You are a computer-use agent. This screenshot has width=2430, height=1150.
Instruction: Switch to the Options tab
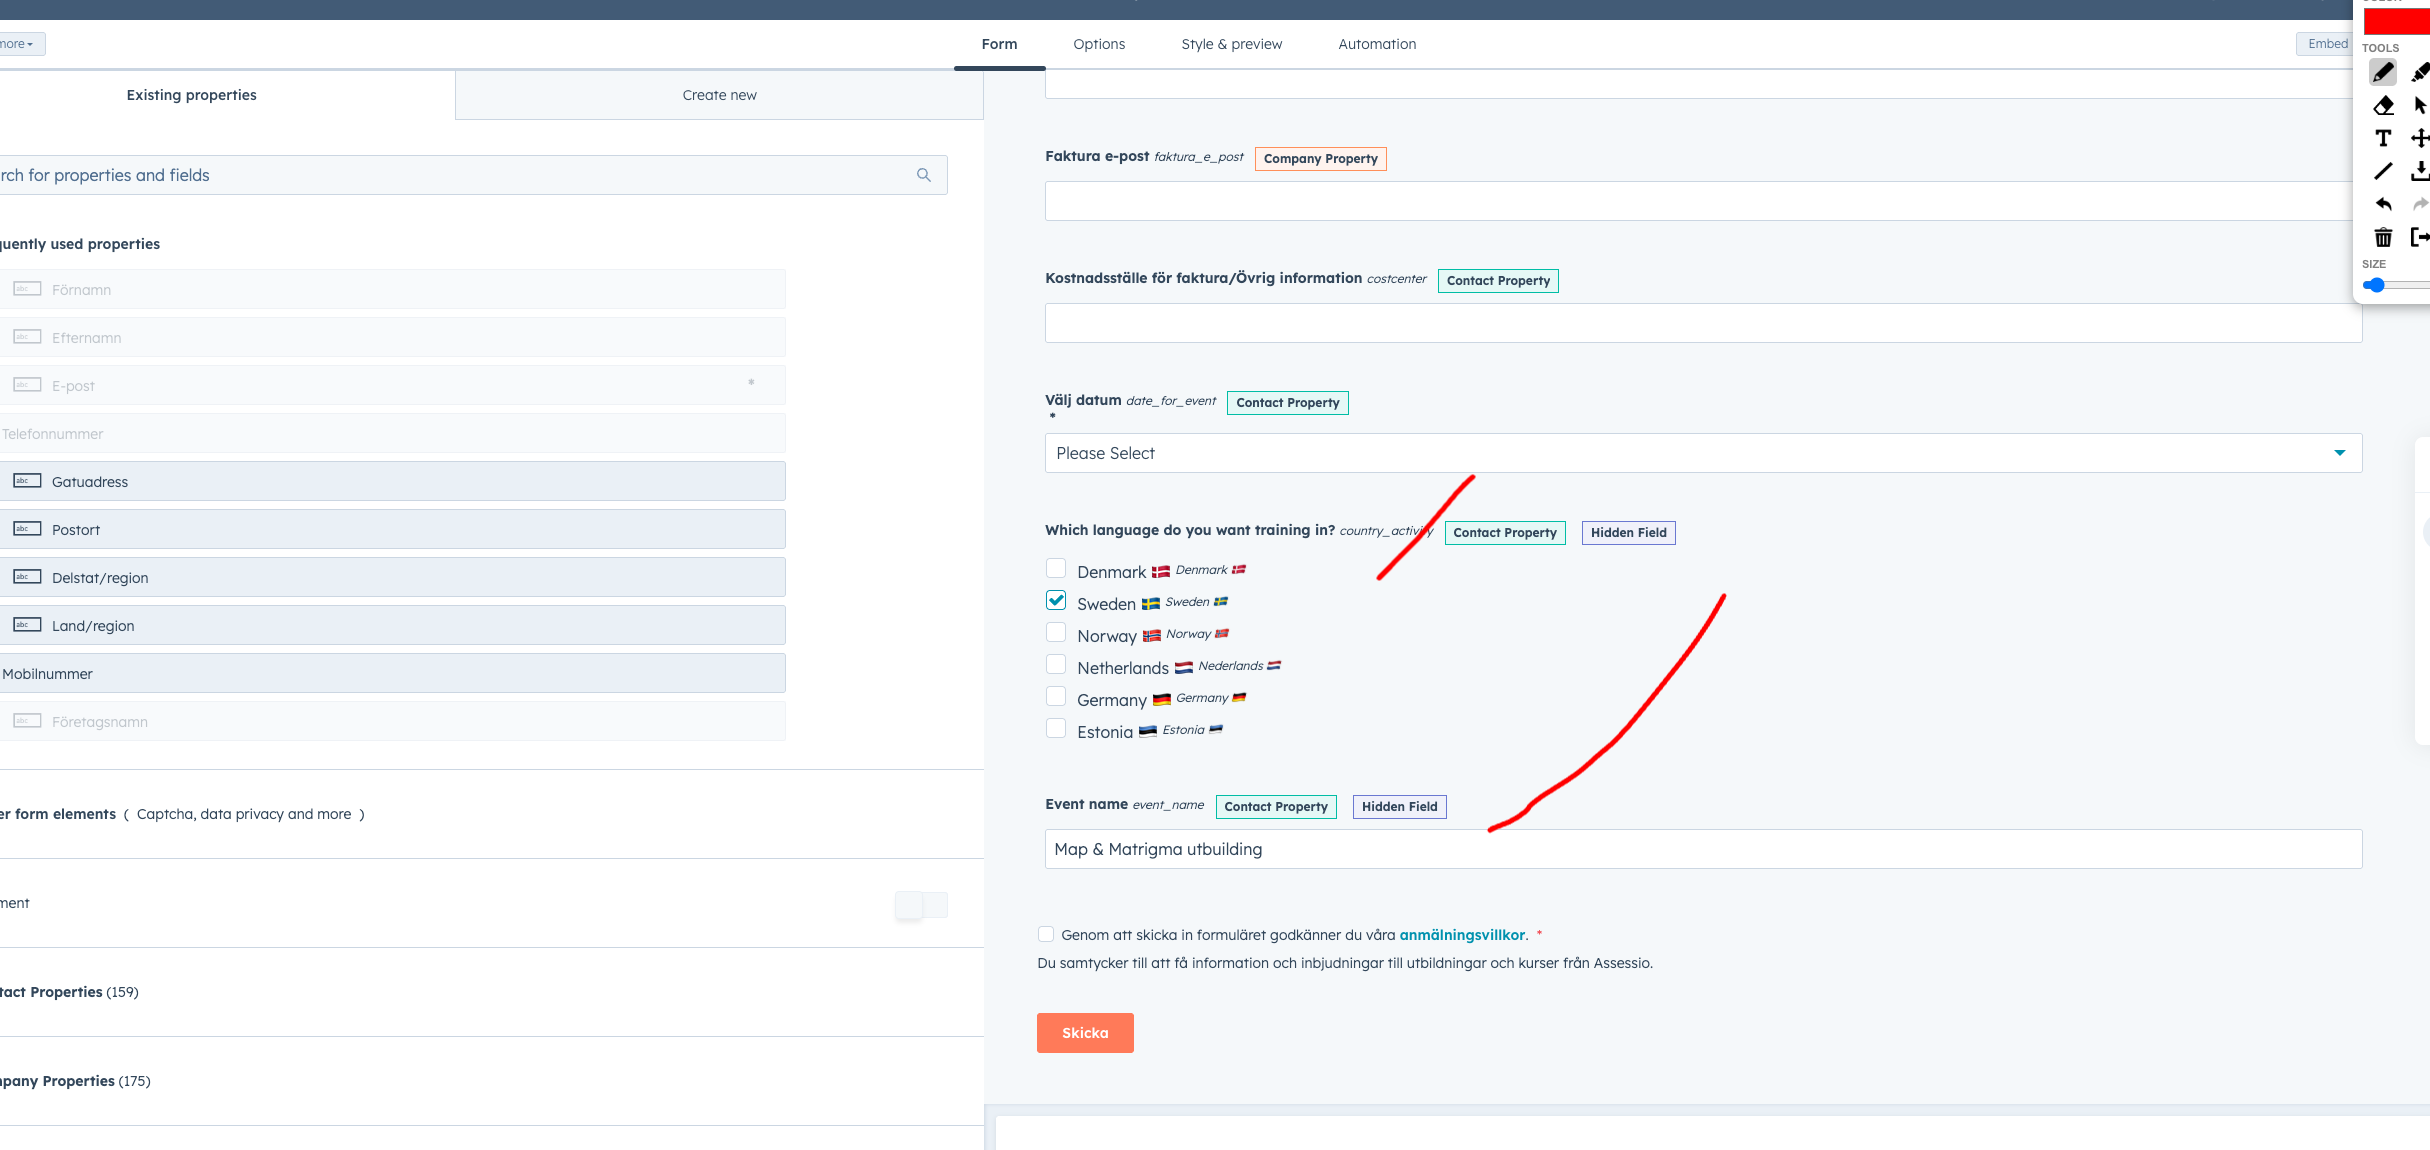pos(1098,44)
